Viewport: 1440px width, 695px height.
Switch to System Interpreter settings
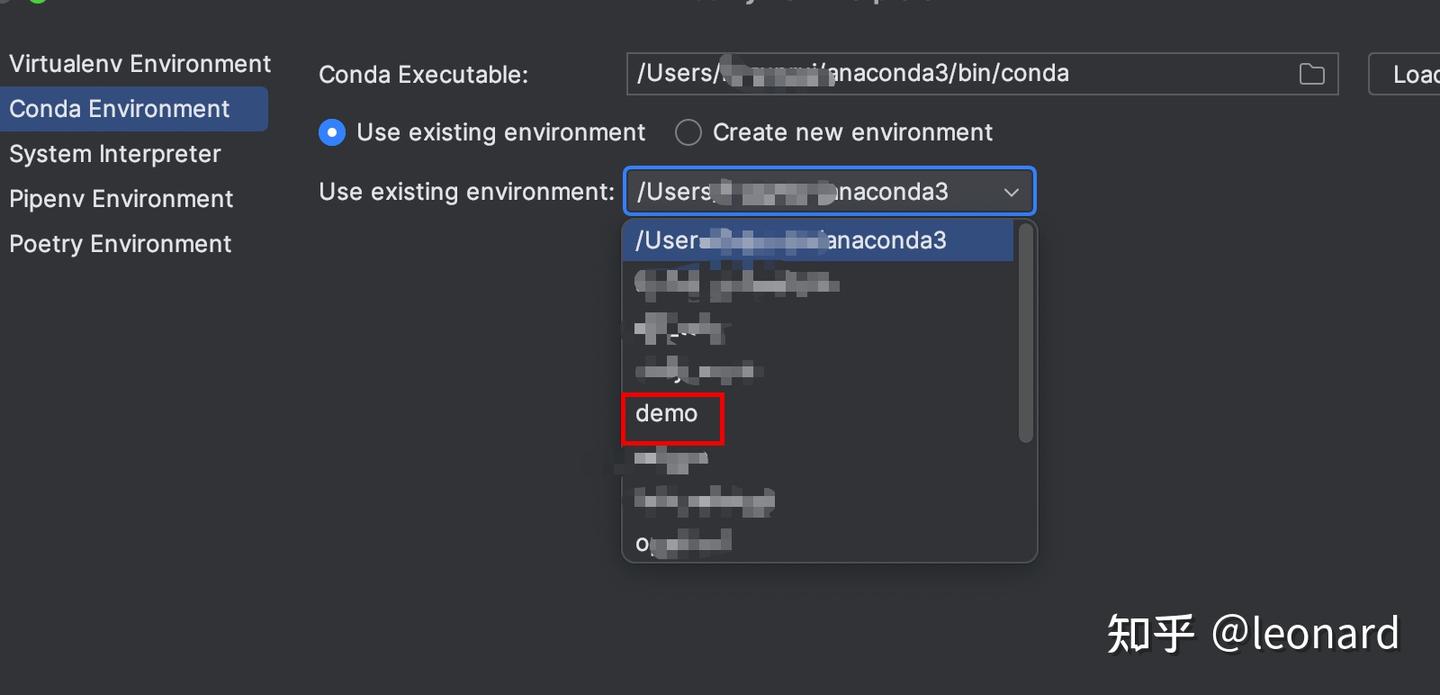[115, 154]
